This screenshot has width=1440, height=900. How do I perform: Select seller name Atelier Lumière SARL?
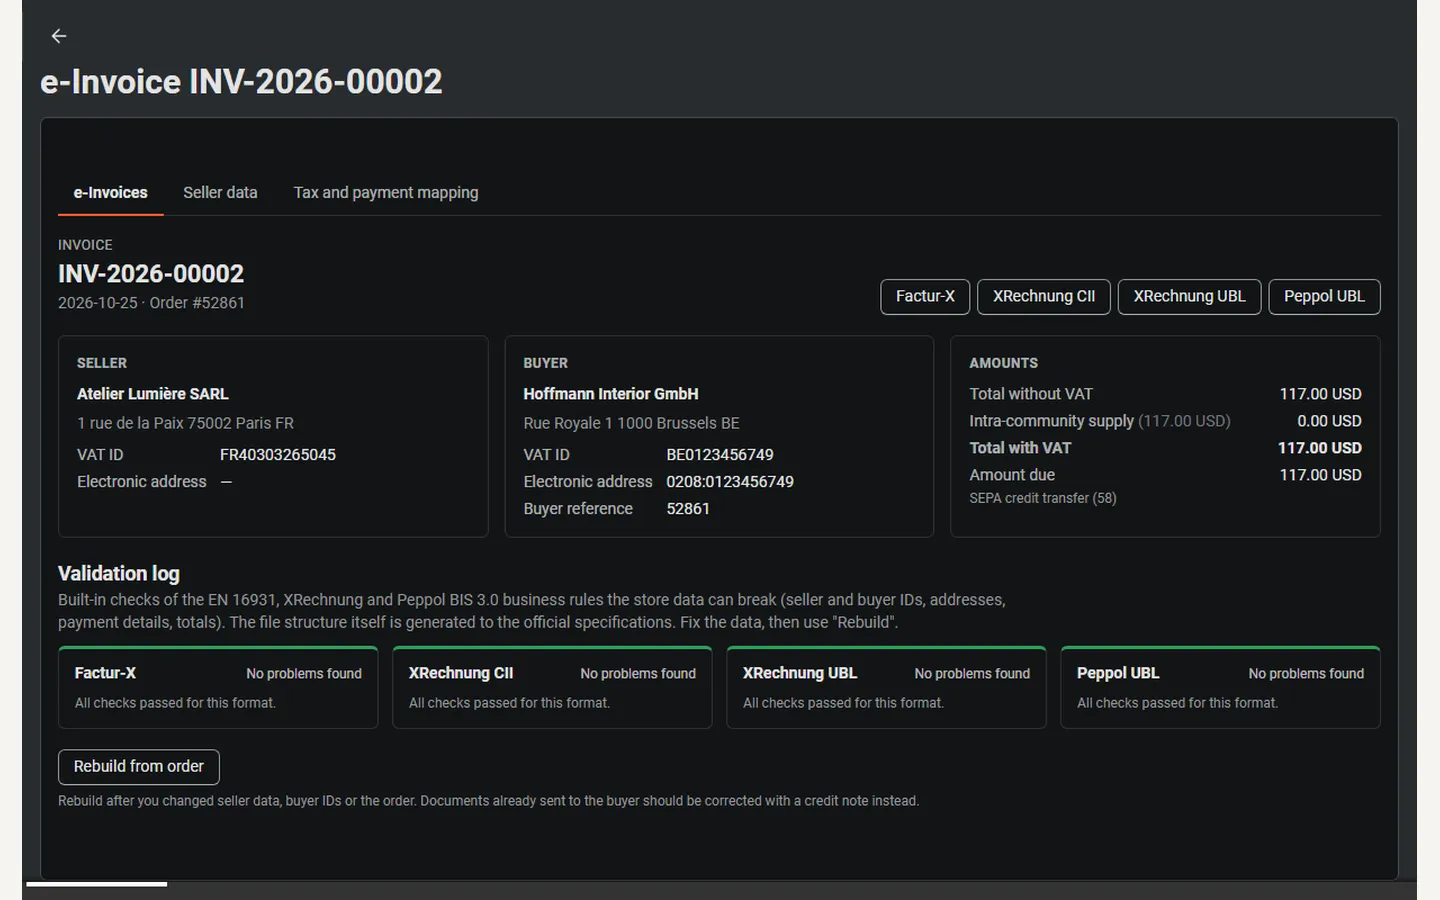click(153, 394)
